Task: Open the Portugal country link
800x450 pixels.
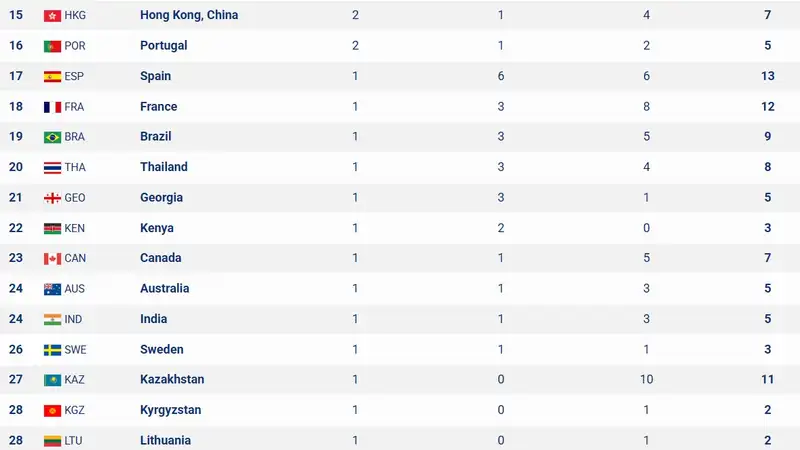Action: tap(163, 45)
